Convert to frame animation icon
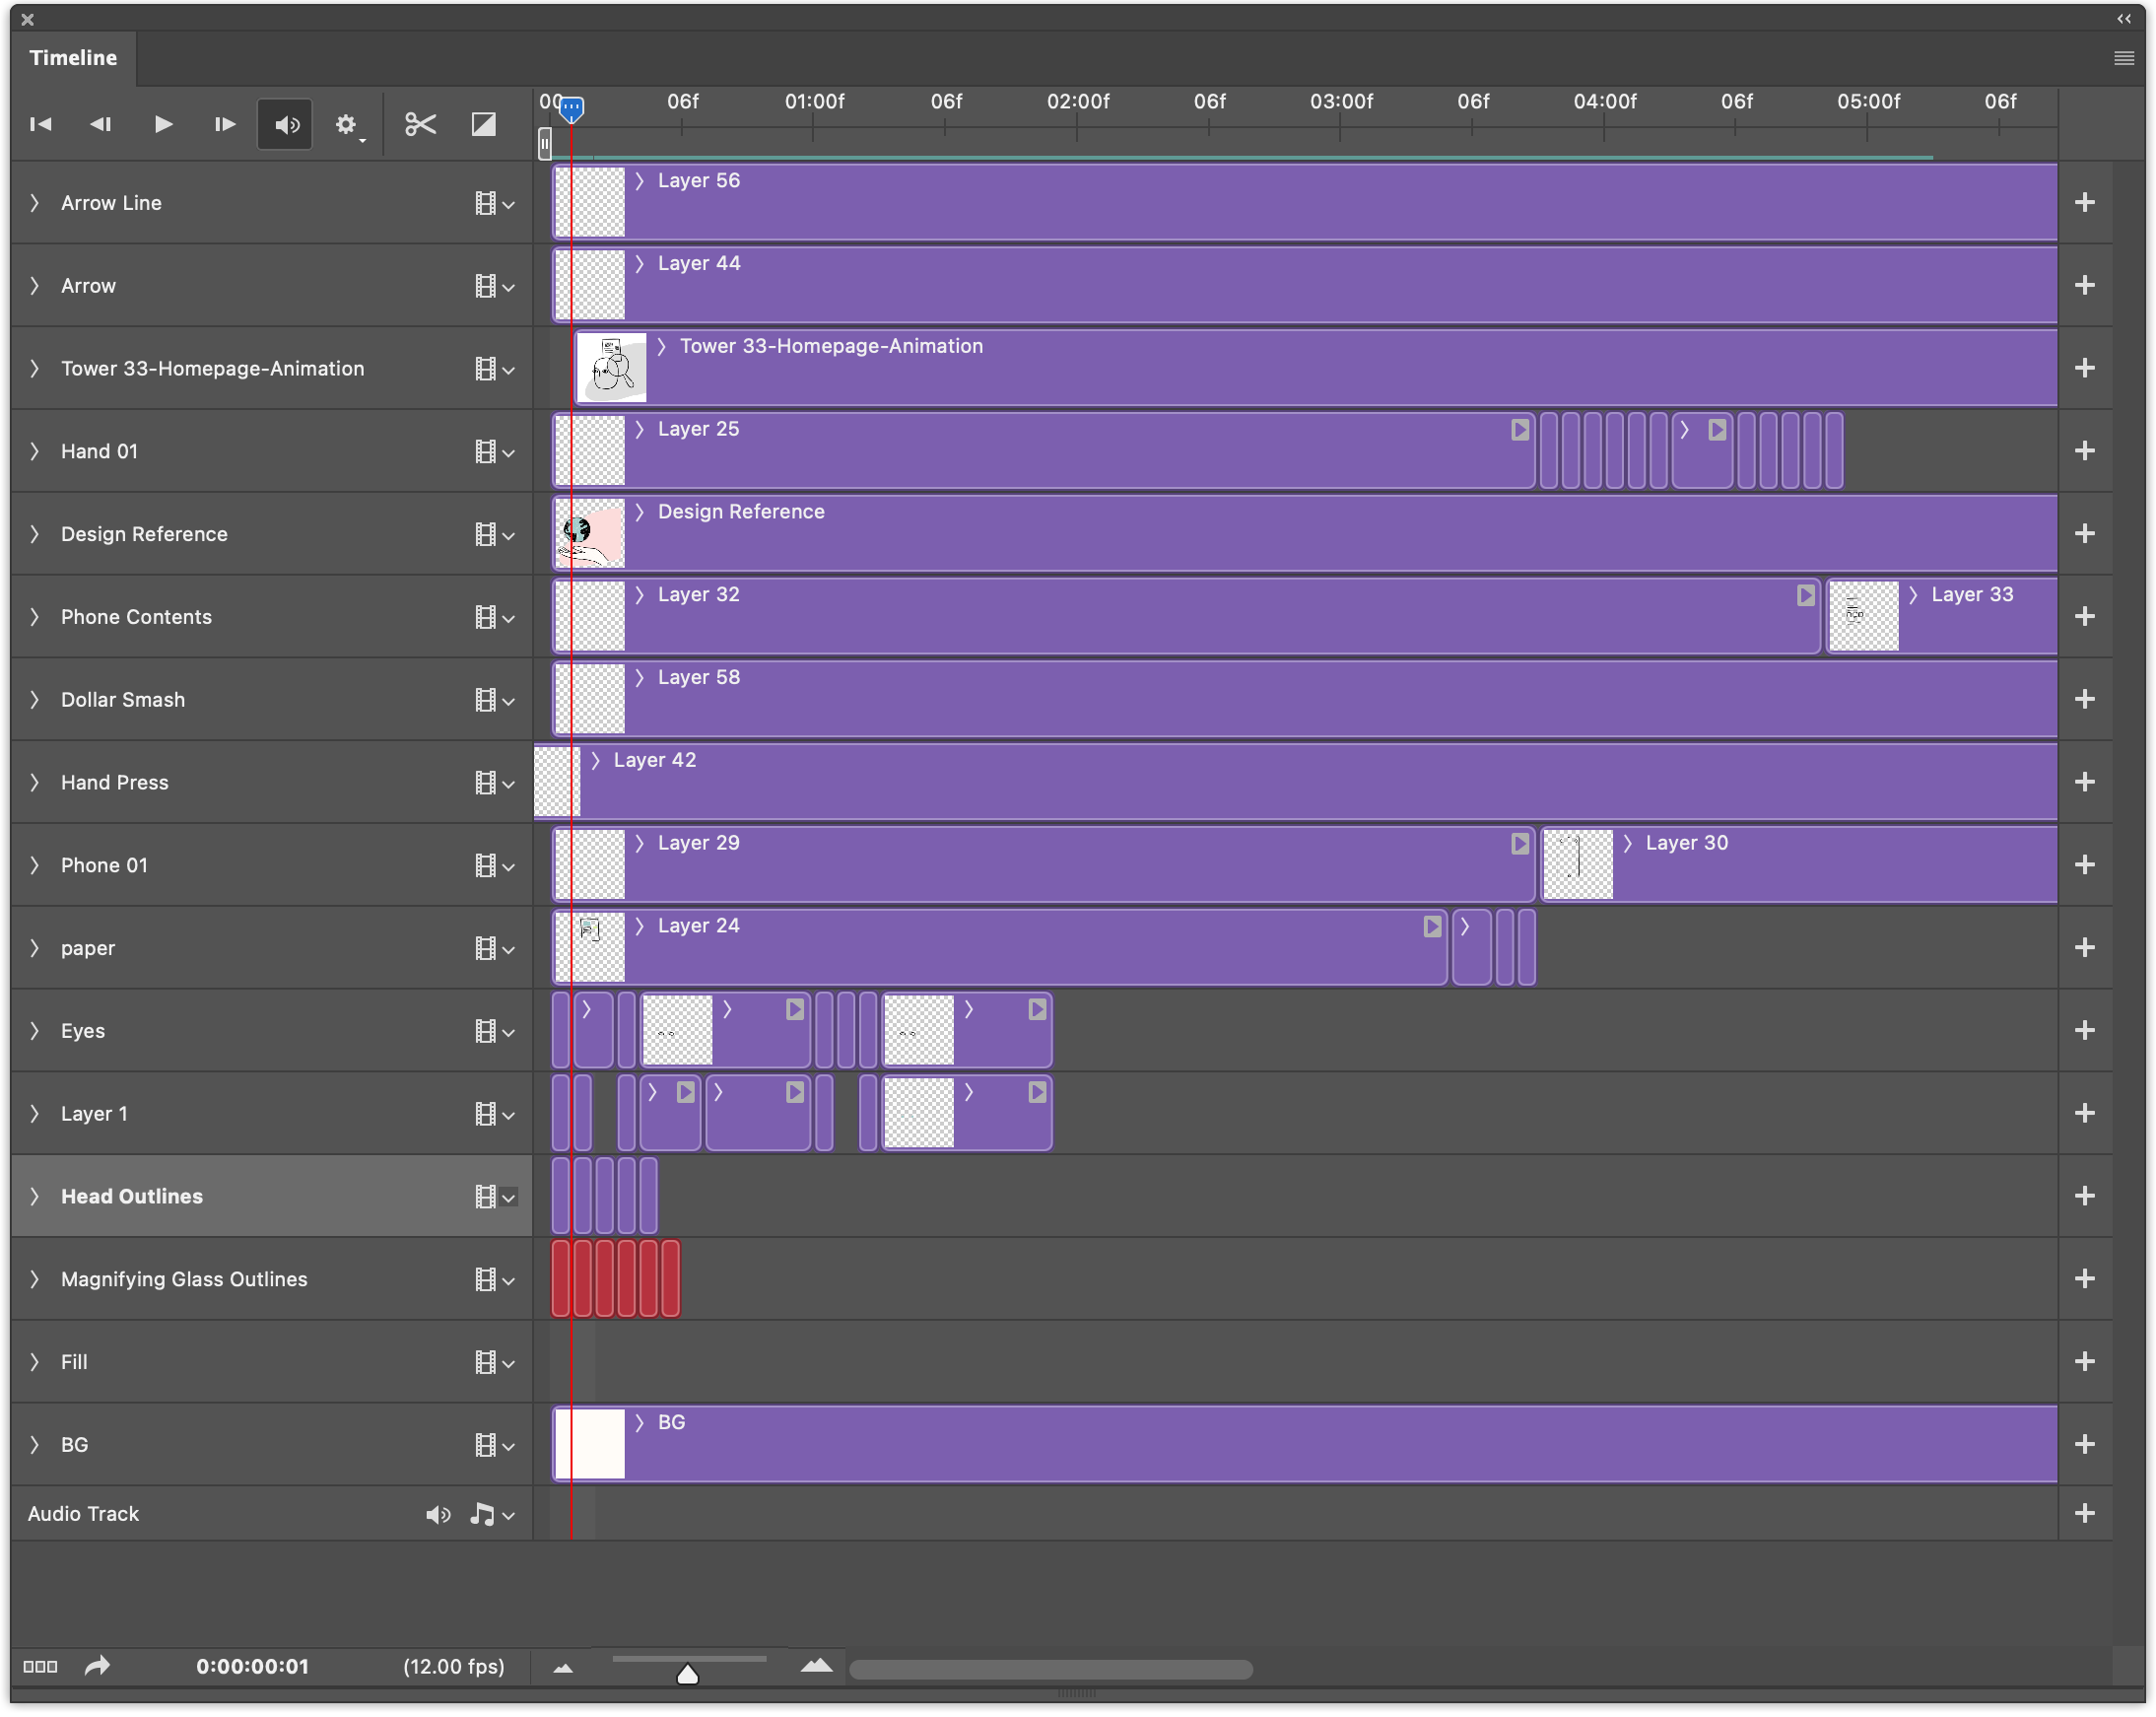This screenshot has width=2156, height=1717. click(40, 1666)
